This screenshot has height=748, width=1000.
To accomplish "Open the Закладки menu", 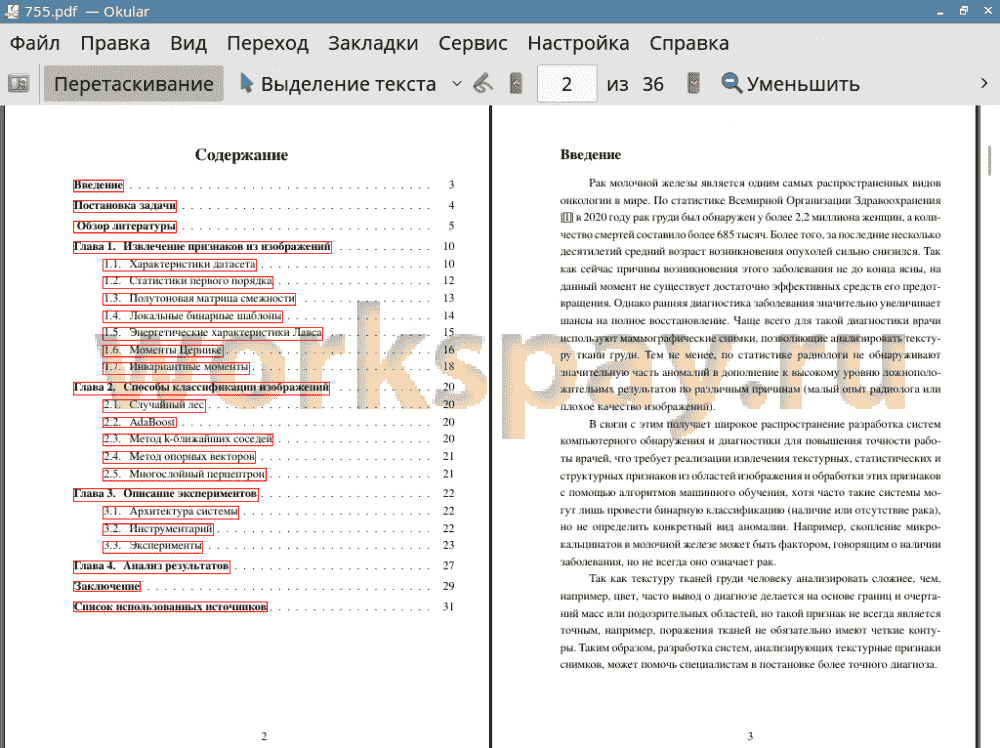I will point(373,43).
